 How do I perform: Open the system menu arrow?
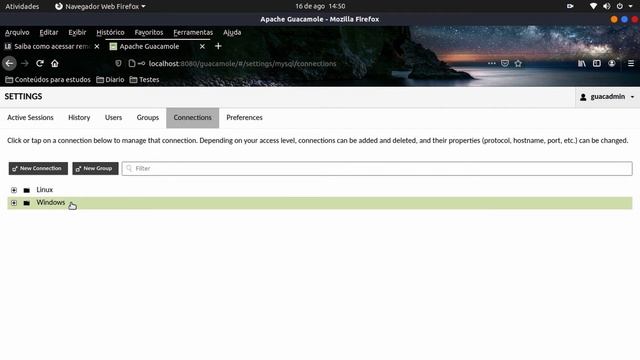tap(631, 6)
